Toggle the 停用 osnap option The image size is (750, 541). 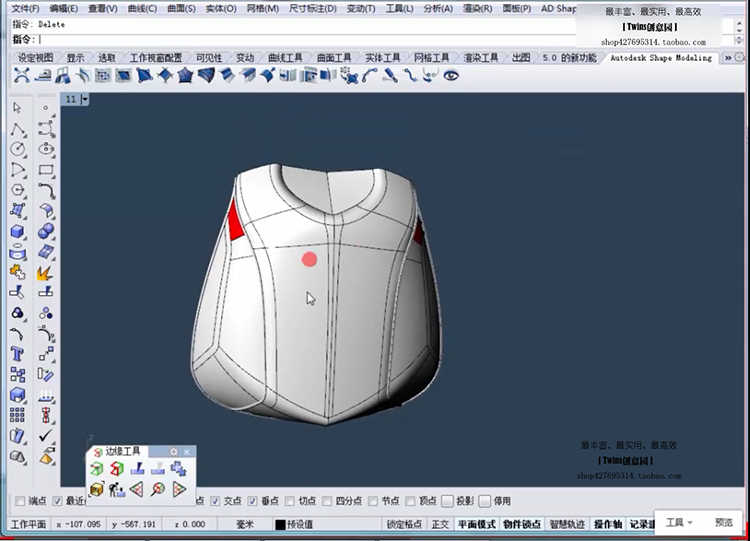coord(485,501)
